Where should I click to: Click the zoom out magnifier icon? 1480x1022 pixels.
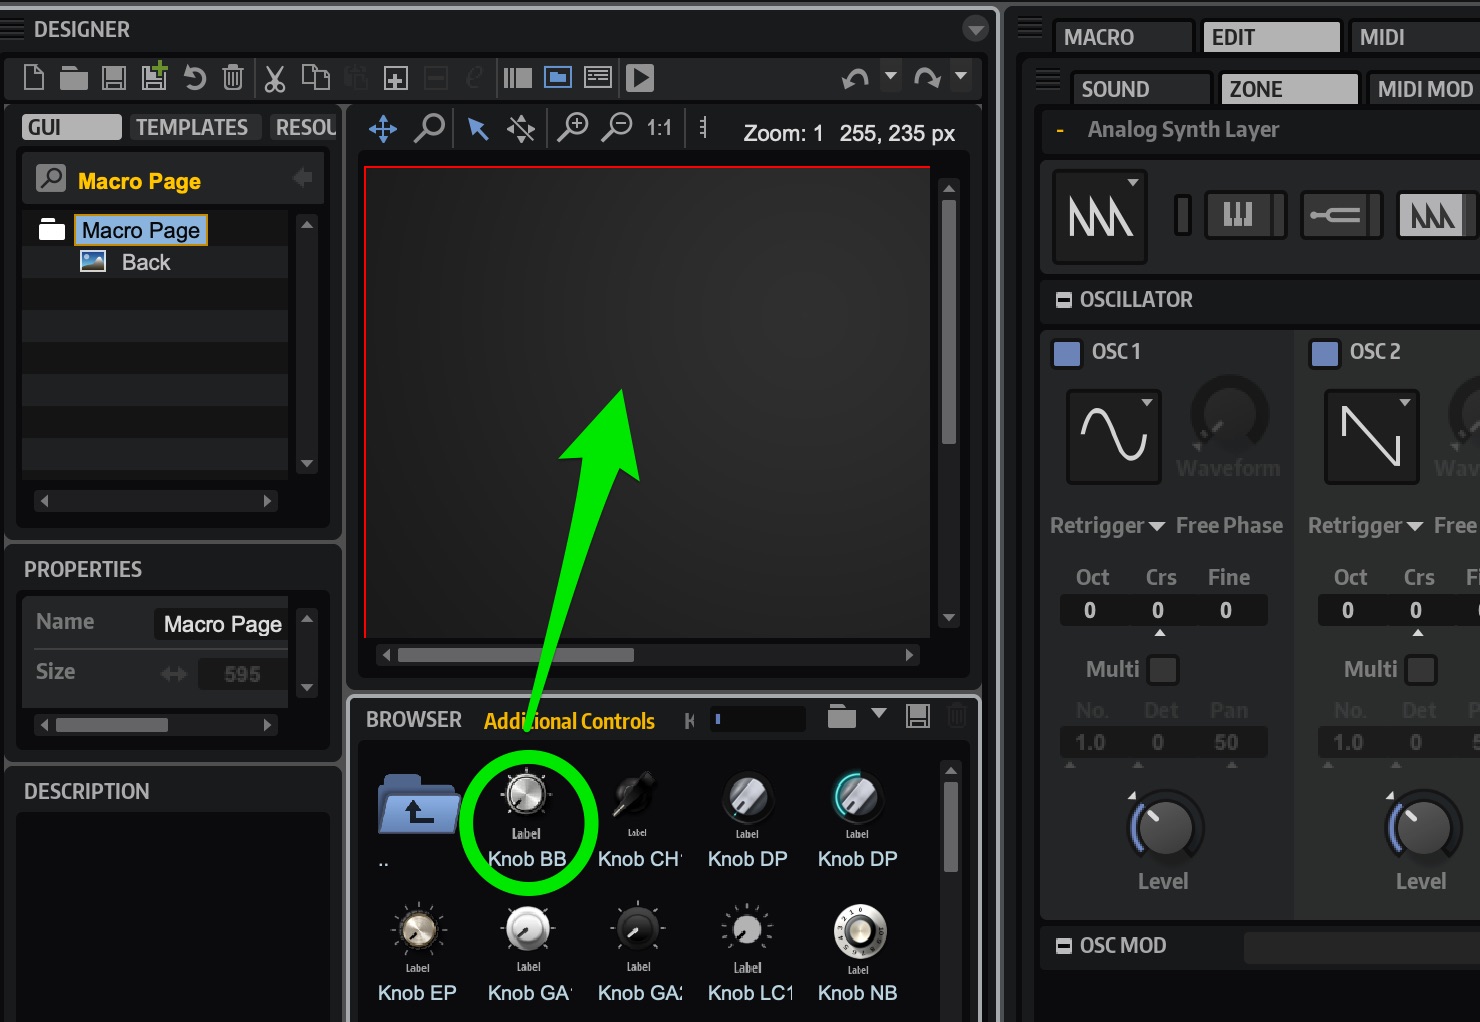point(619,128)
